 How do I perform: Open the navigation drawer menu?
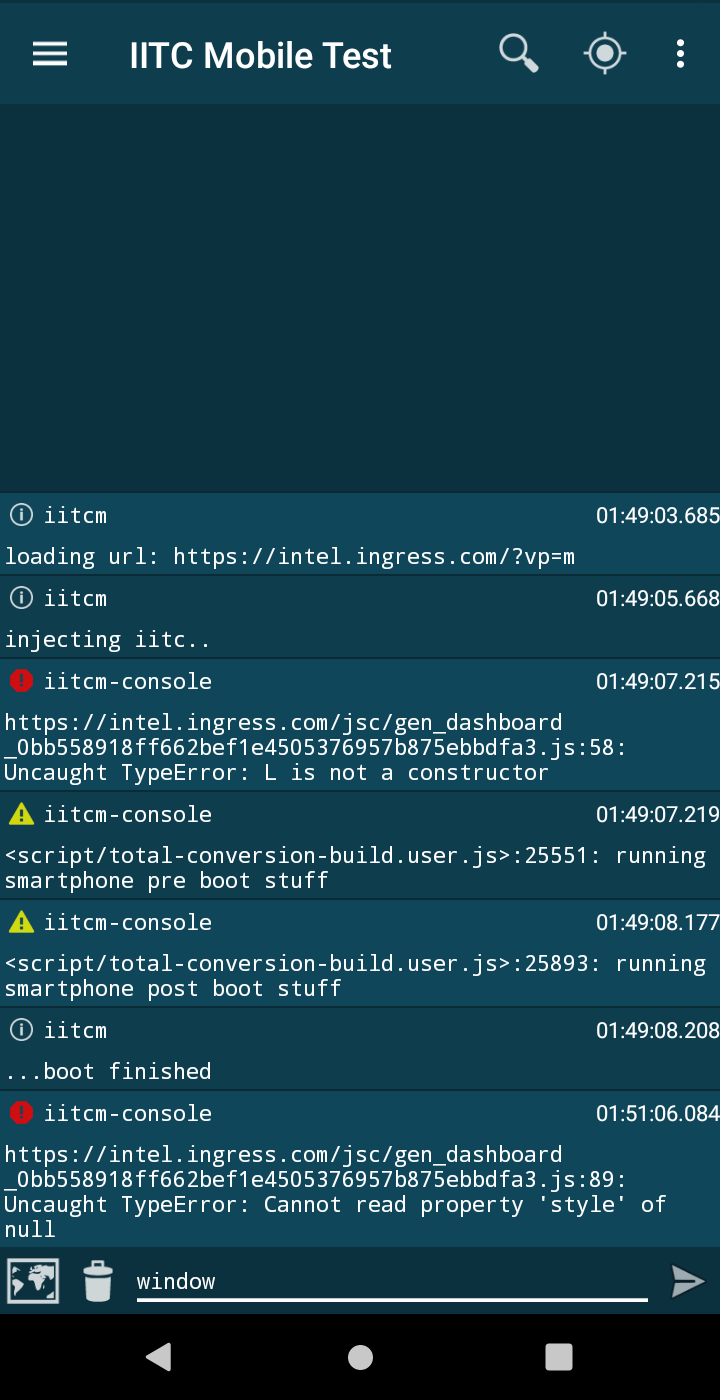pyautogui.click(x=49, y=54)
